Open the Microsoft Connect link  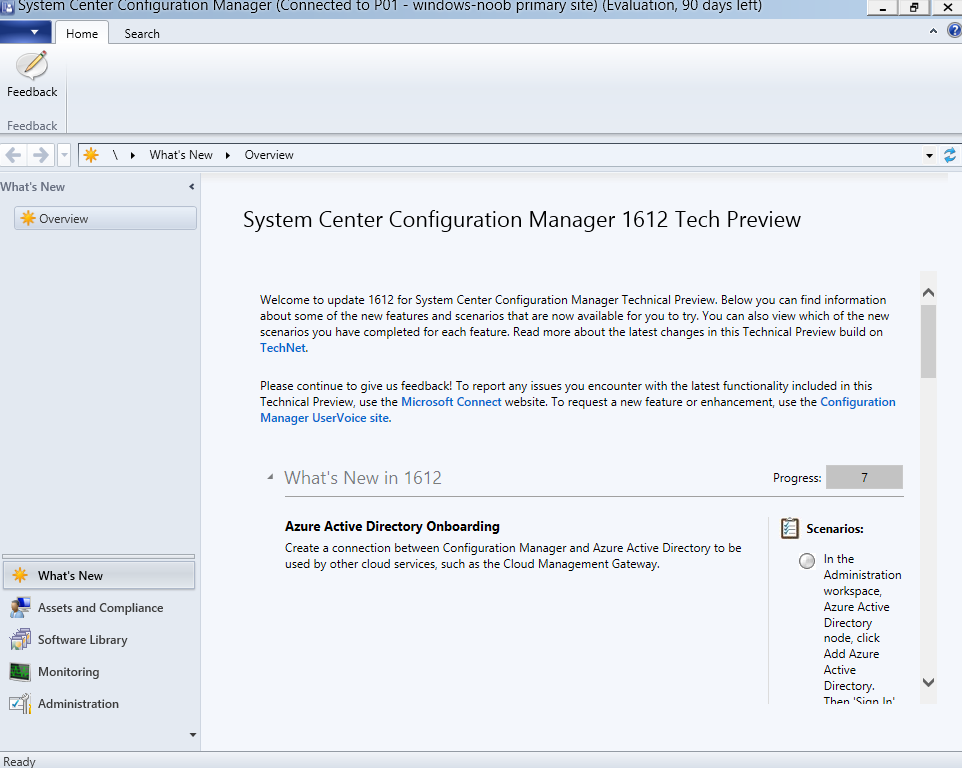tap(451, 402)
